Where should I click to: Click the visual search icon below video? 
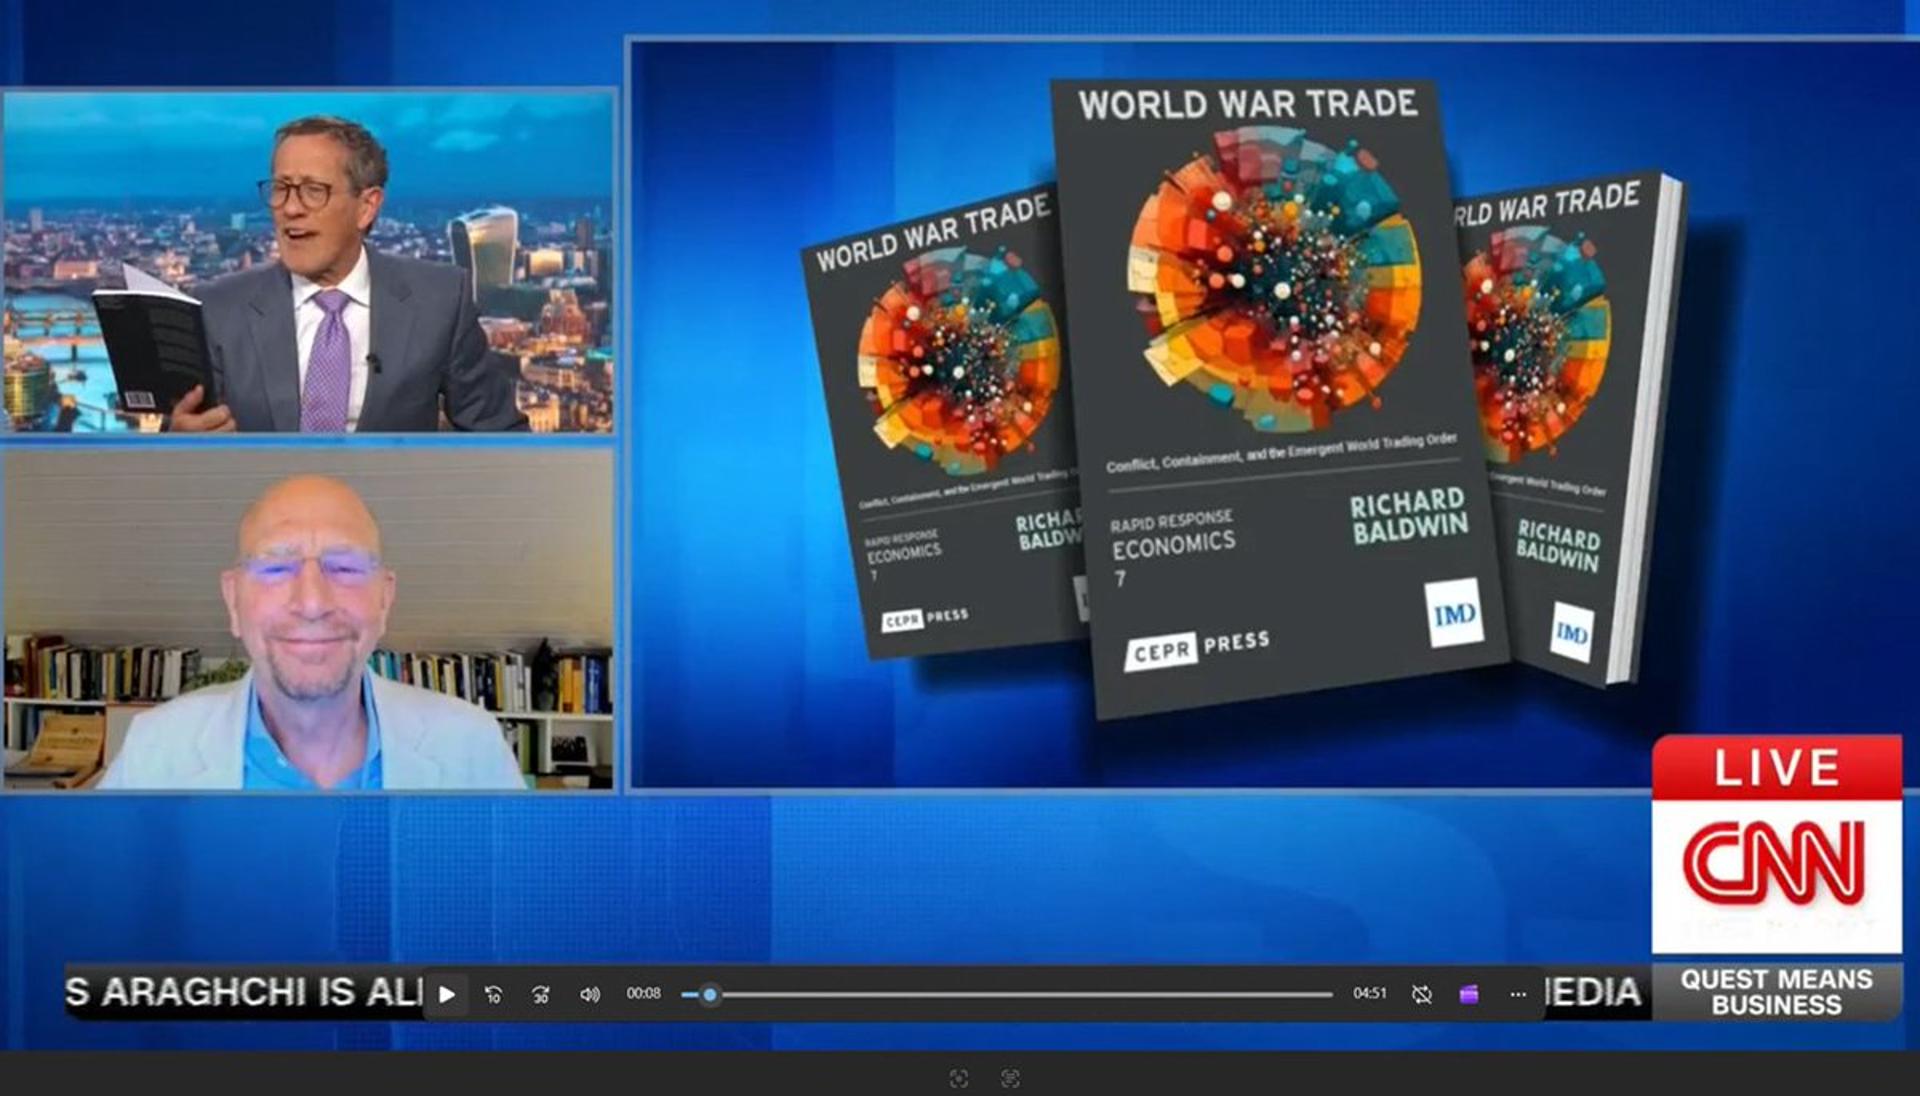coord(958,1078)
